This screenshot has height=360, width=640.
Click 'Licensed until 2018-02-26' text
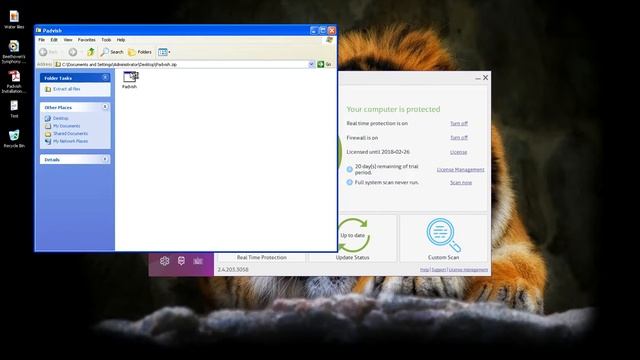pyautogui.click(x=378, y=152)
